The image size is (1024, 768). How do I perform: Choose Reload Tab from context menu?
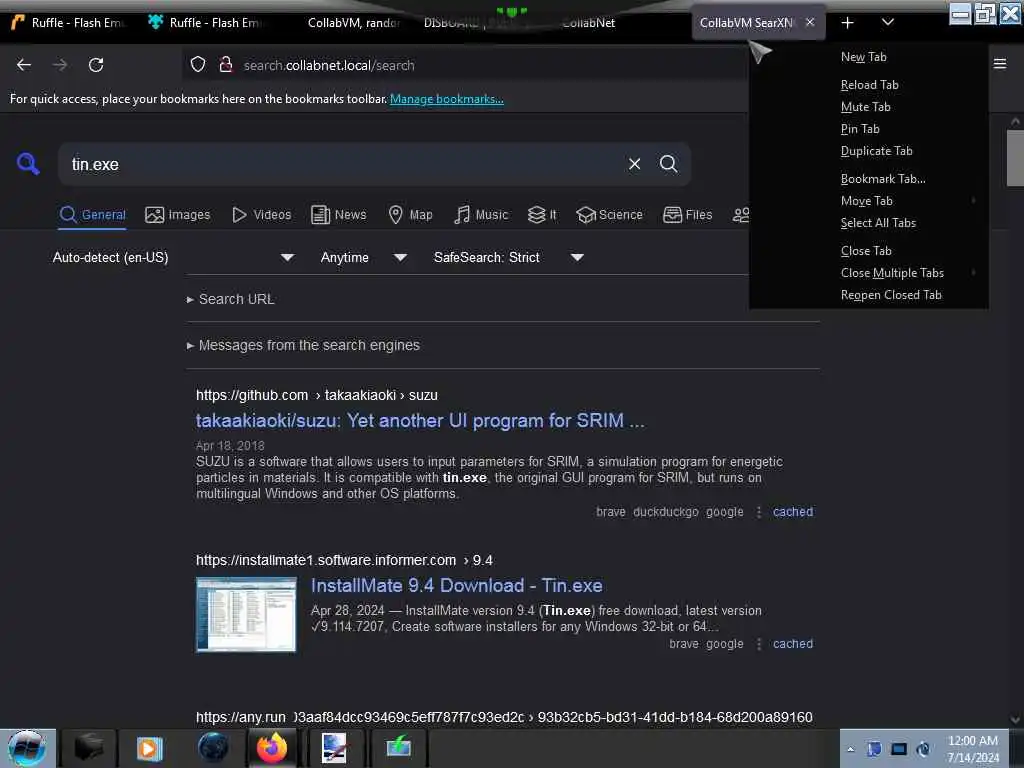[869, 85]
